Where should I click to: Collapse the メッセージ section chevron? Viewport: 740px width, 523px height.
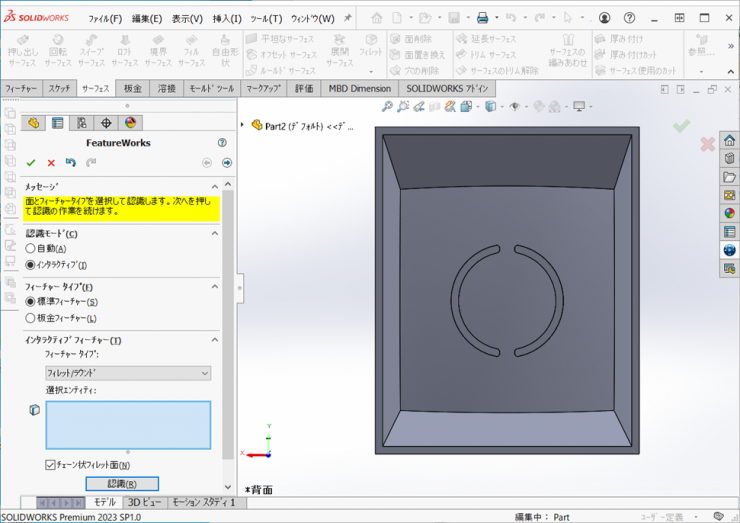(214, 187)
